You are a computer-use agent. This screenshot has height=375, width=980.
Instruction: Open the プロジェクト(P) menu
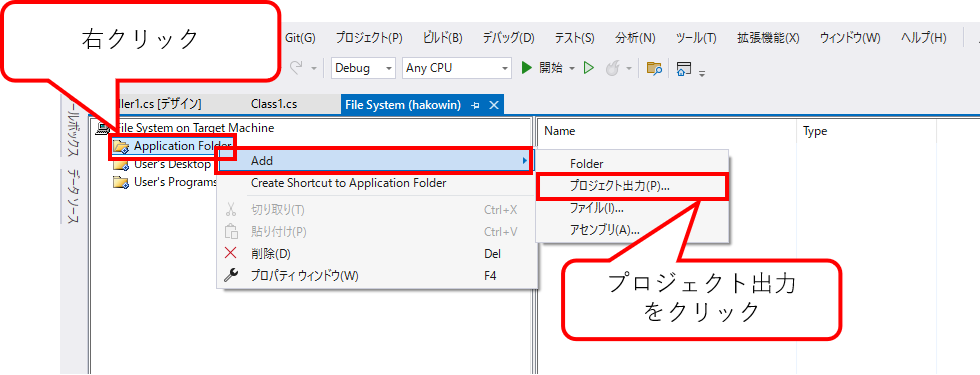coord(369,38)
